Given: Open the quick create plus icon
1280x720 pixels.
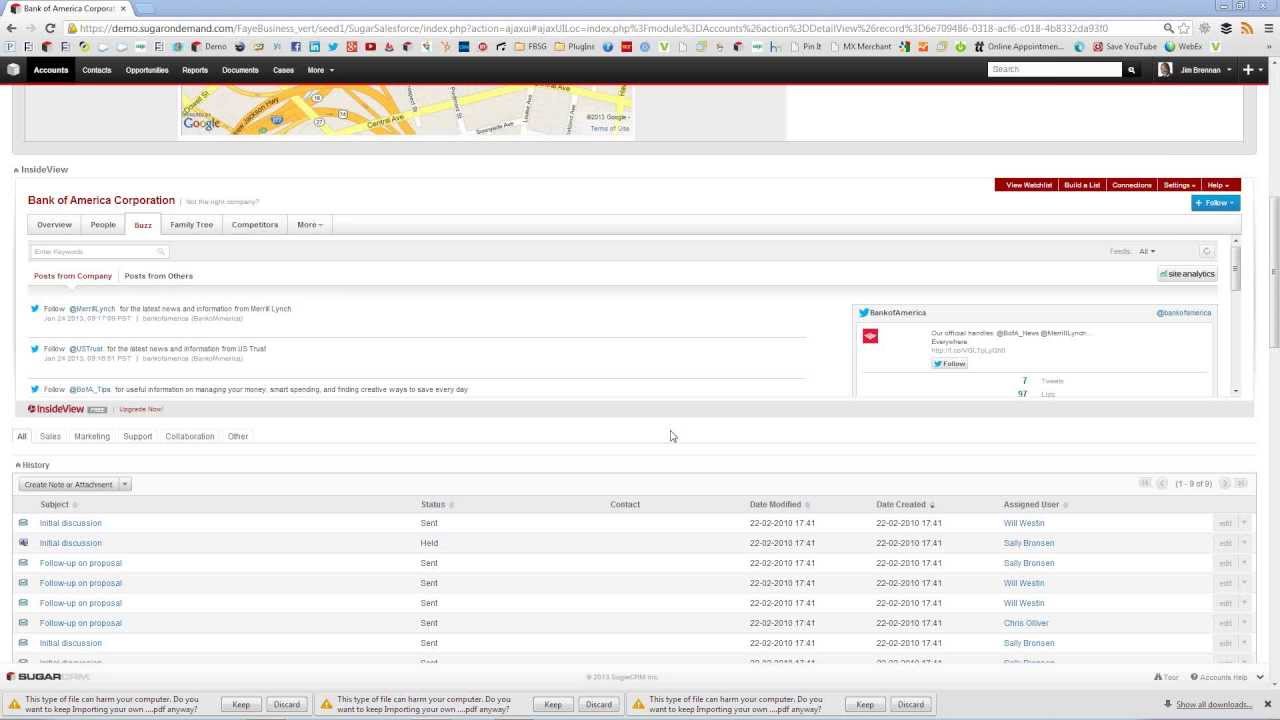Looking at the screenshot, I should [1248, 70].
